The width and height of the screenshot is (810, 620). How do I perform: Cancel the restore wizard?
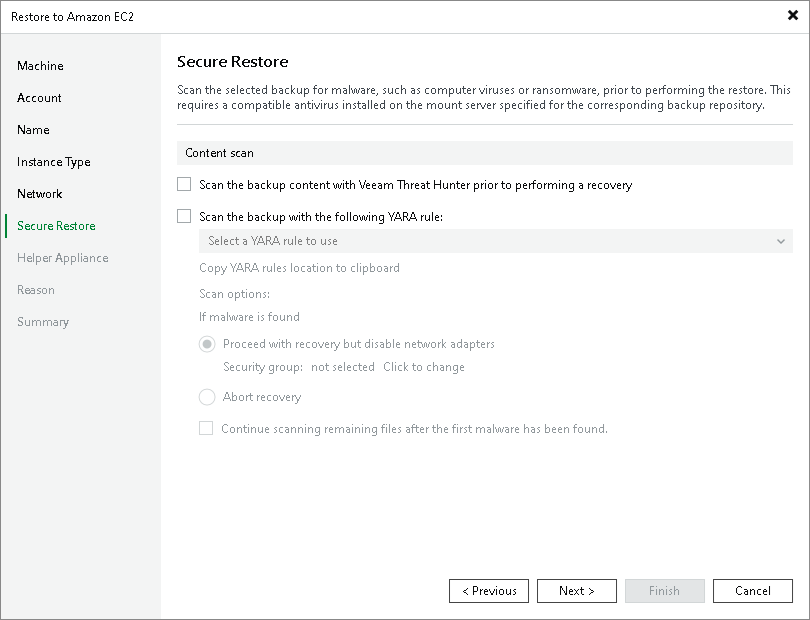tap(753, 590)
